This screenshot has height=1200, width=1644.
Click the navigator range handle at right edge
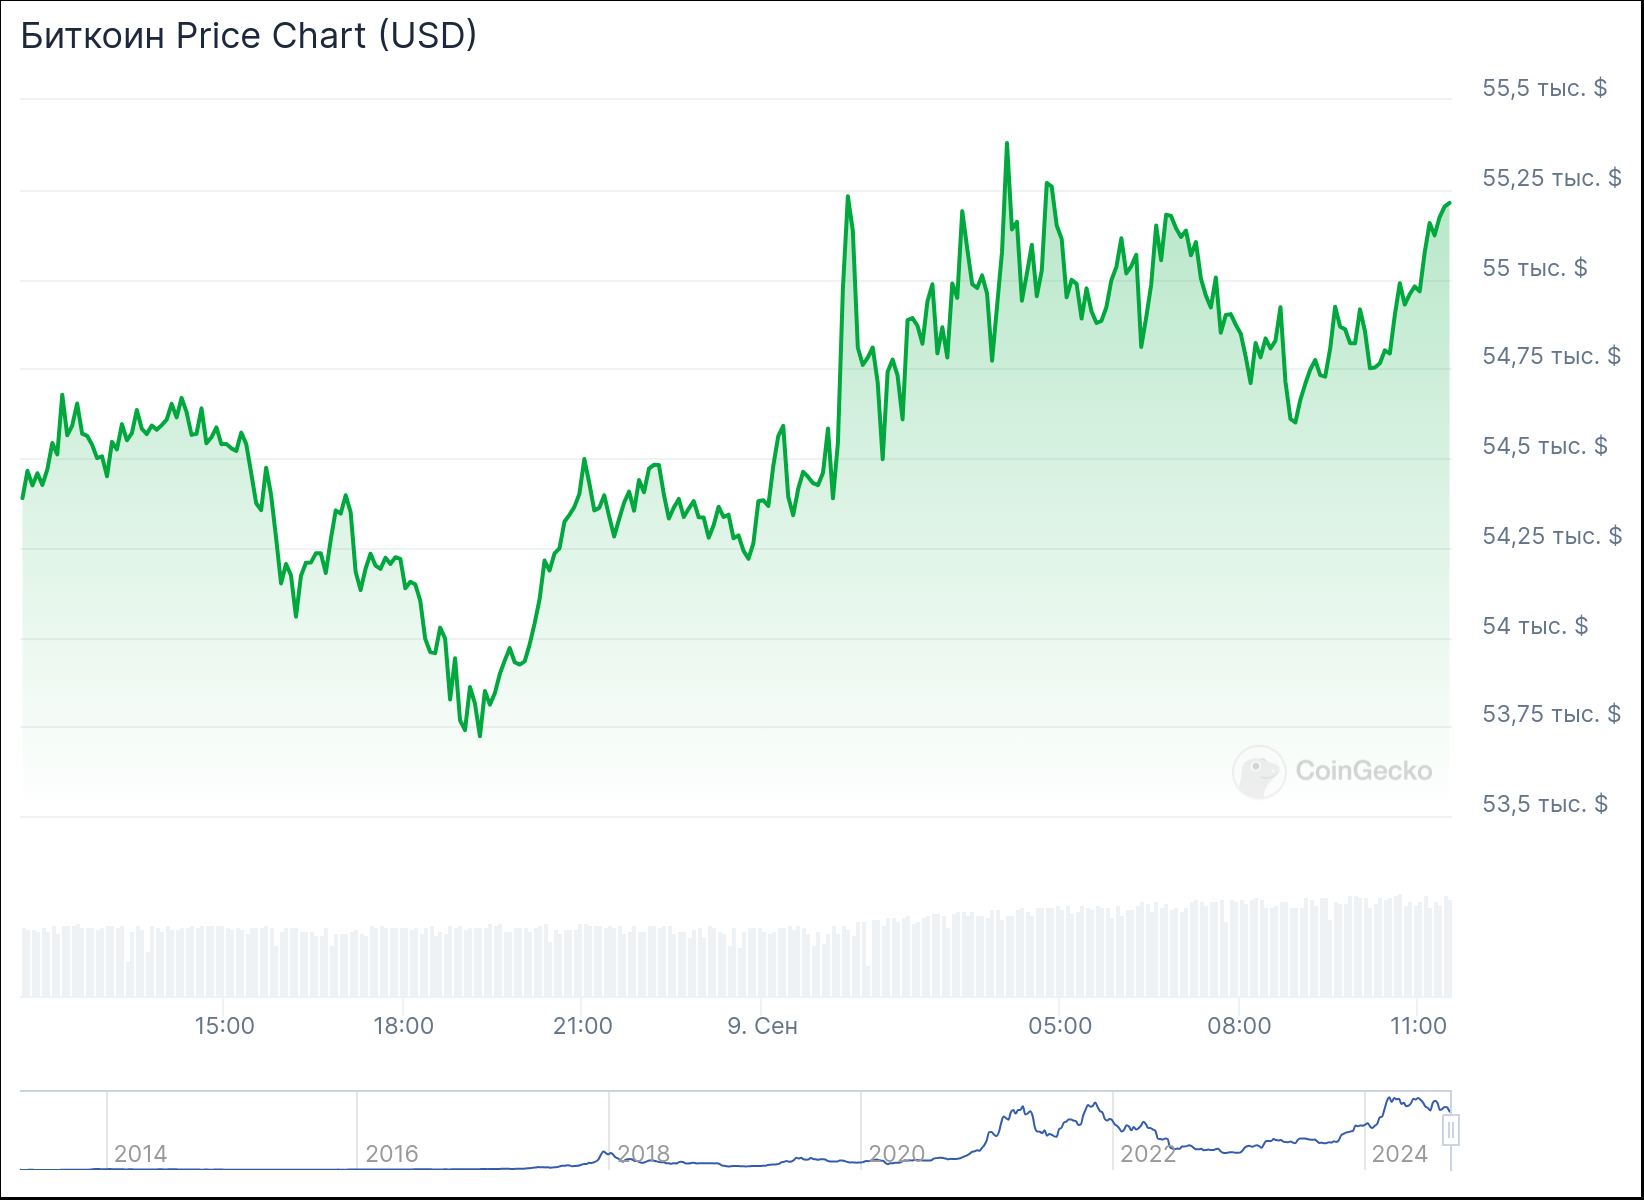point(1451,1130)
